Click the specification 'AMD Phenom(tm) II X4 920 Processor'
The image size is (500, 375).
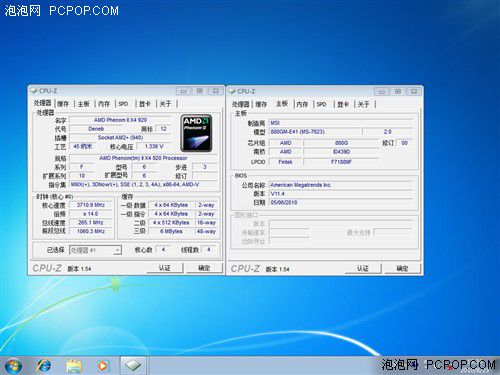pyautogui.click(x=143, y=158)
